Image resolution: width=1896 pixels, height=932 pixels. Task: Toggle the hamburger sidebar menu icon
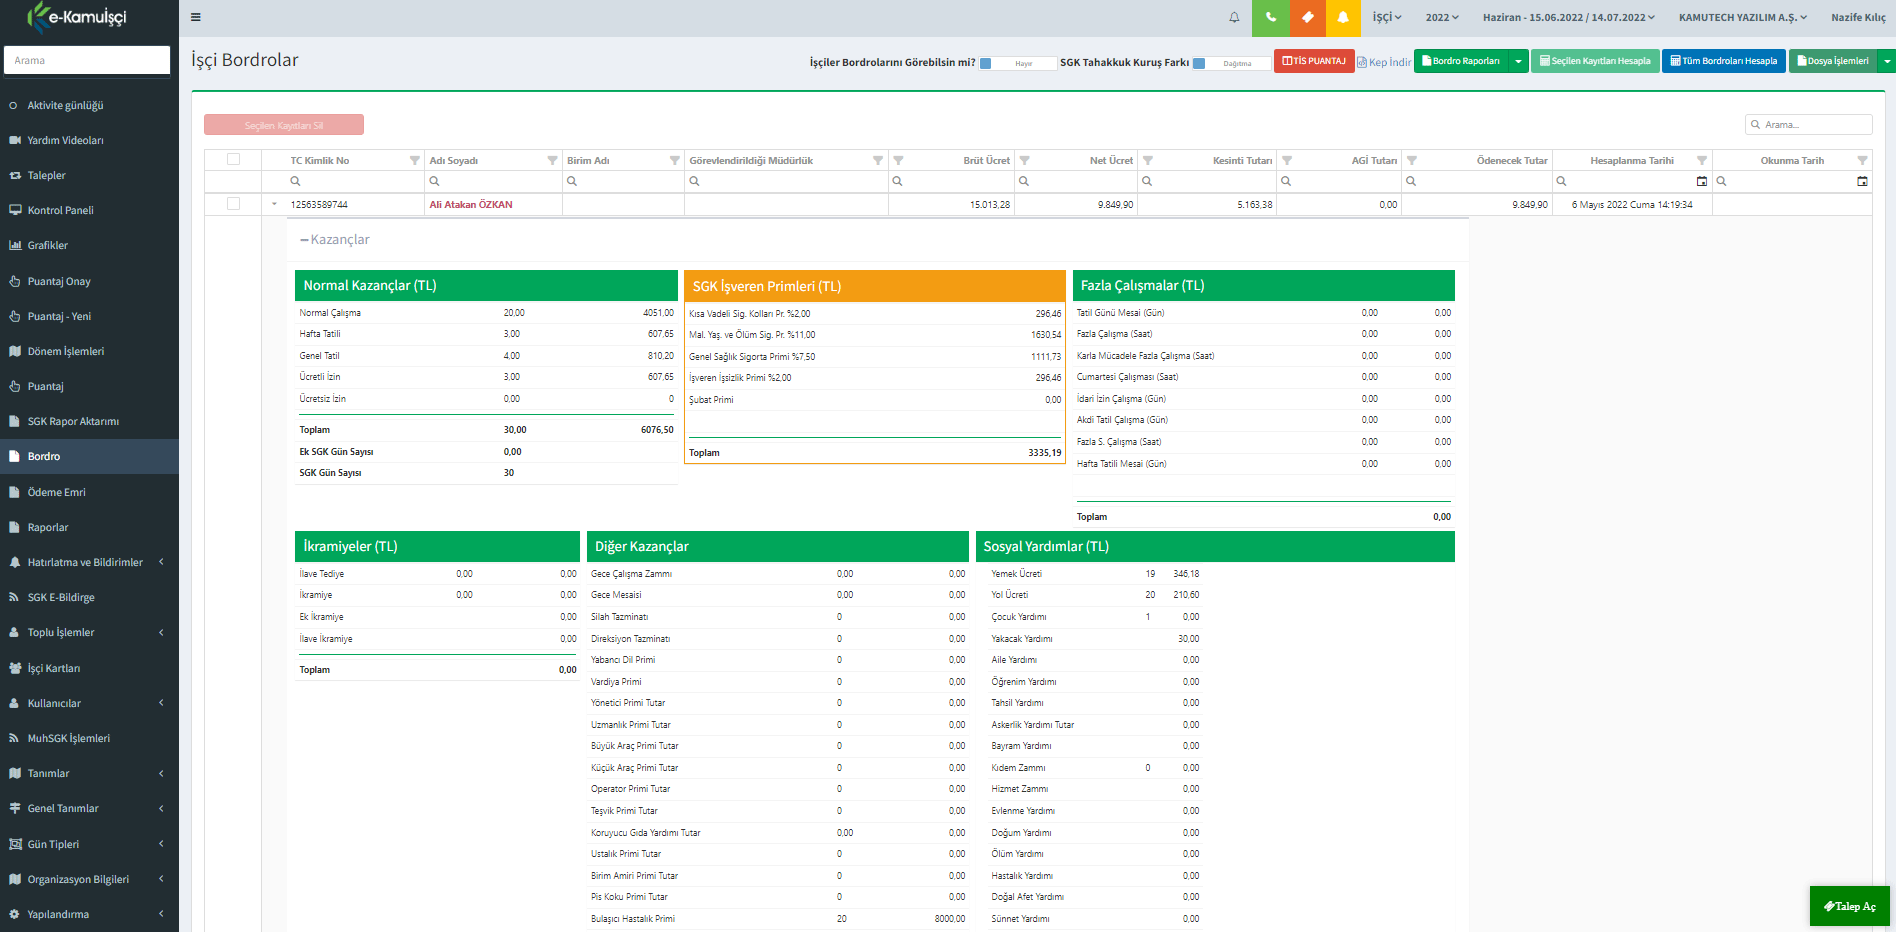coord(195,17)
